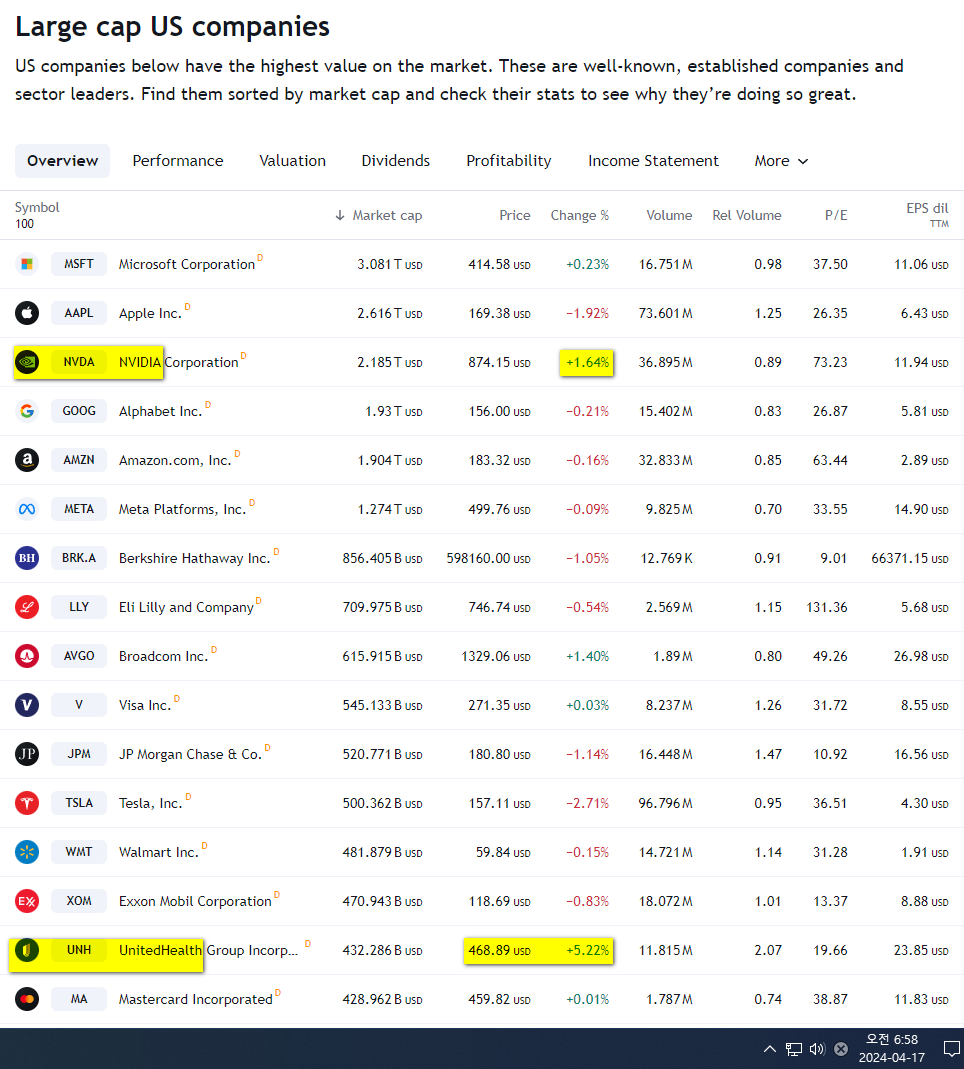Click the Alphabet Google logo icon
This screenshot has height=1069, width=964.
point(27,411)
